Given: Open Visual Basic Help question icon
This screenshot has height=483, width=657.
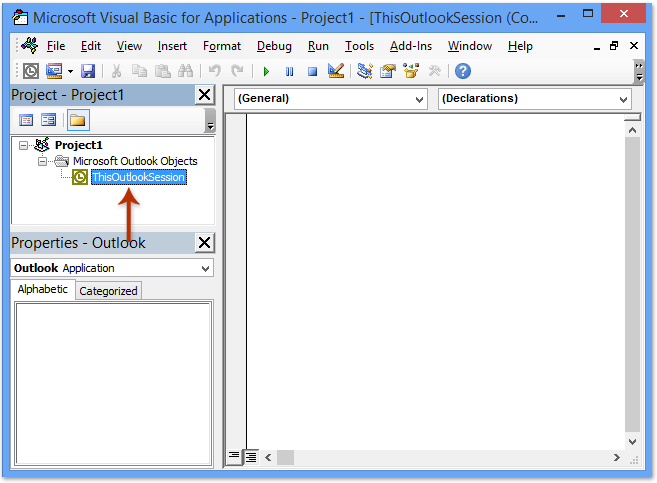Looking at the screenshot, I should click(463, 71).
